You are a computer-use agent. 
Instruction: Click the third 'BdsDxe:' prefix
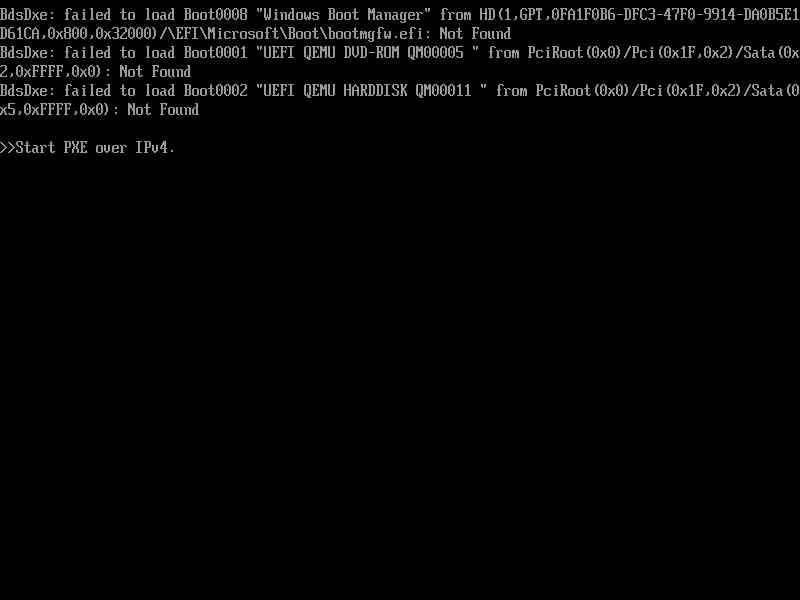click(x=28, y=91)
